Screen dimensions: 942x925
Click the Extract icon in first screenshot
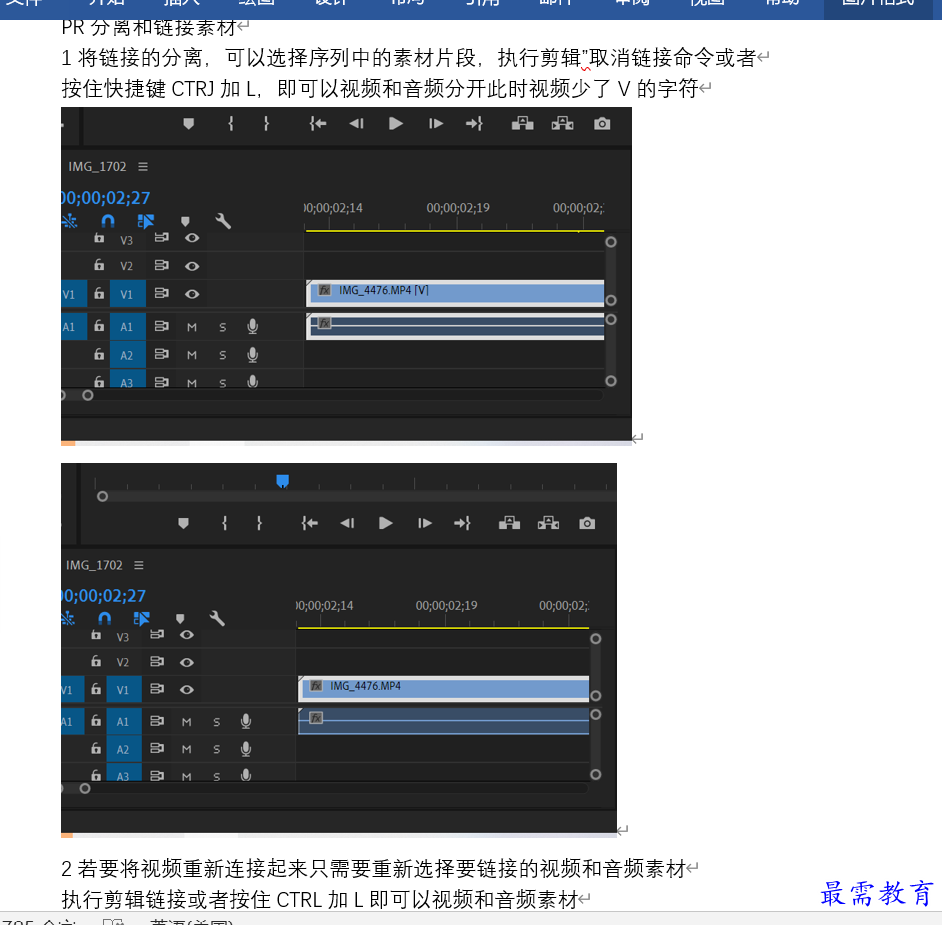562,124
